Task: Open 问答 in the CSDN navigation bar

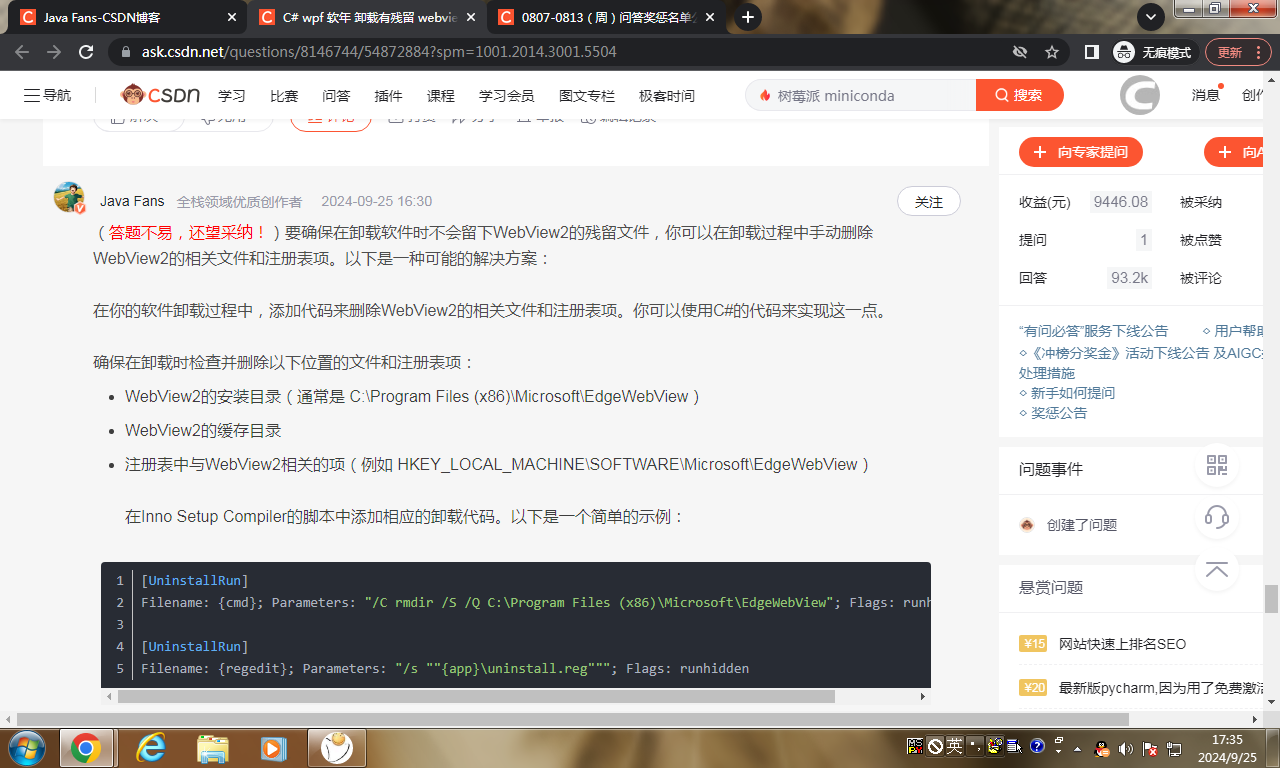Action: coord(336,95)
